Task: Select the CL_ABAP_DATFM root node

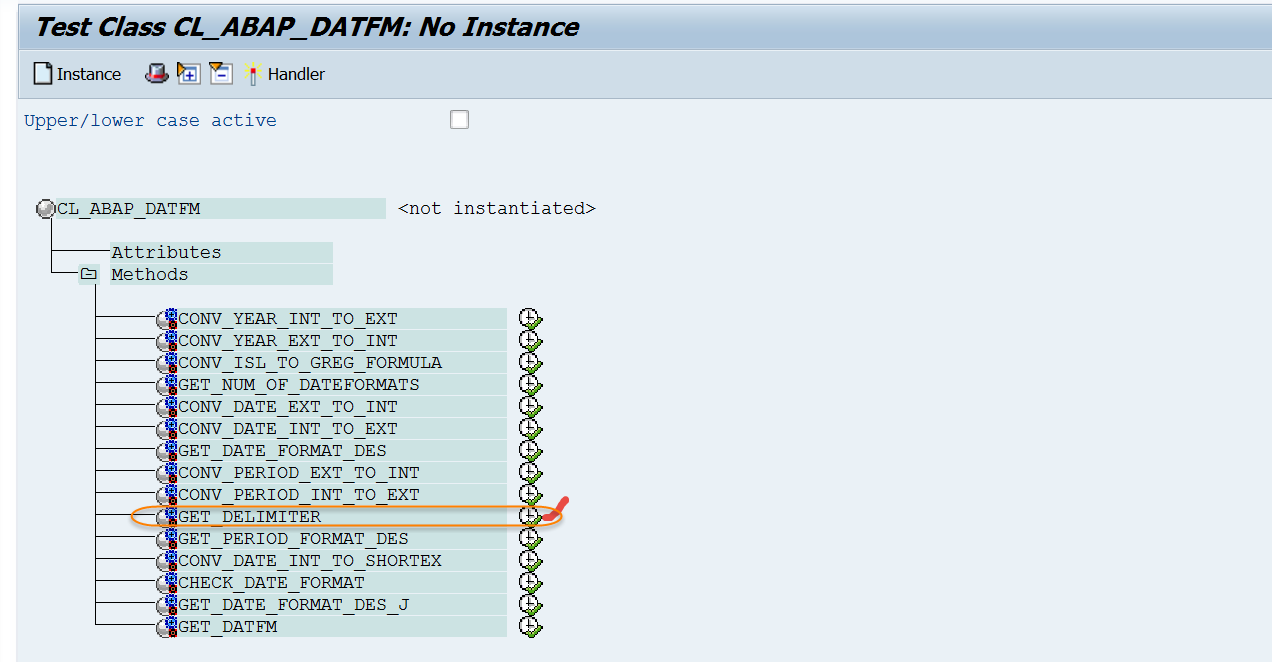Action: coord(130,208)
